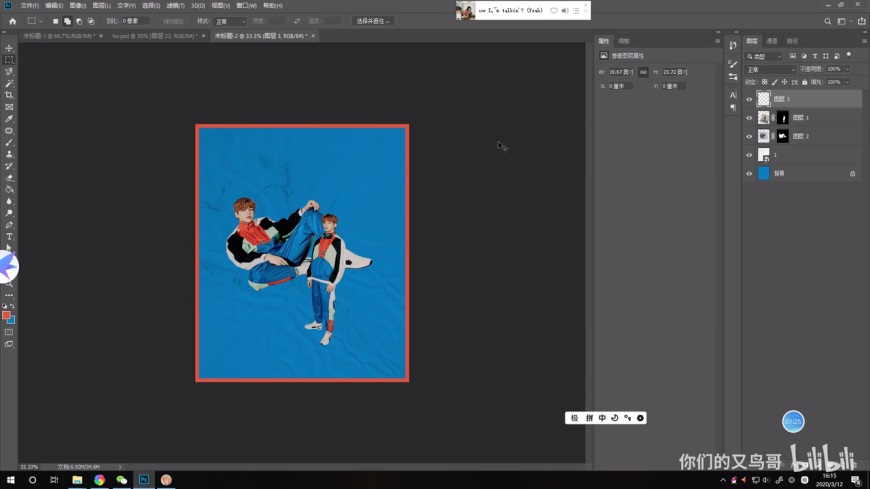Click the 选择并遮住 button
The image size is (870, 489).
372,21
